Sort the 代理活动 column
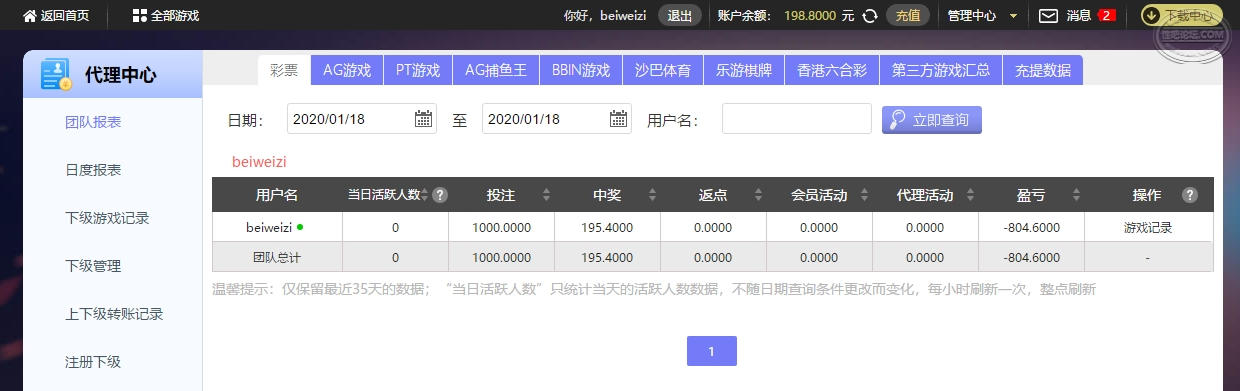This screenshot has width=1240, height=391. [x=970, y=195]
